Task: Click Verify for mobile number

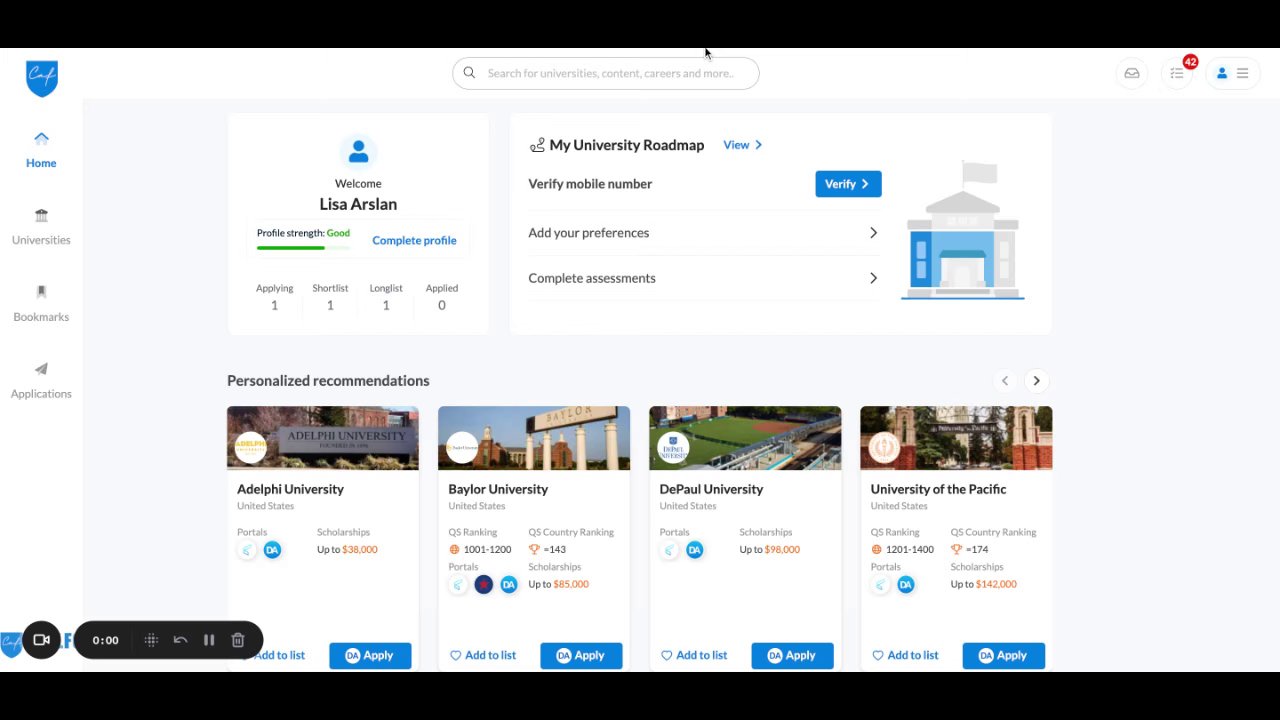Action: (848, 184)
